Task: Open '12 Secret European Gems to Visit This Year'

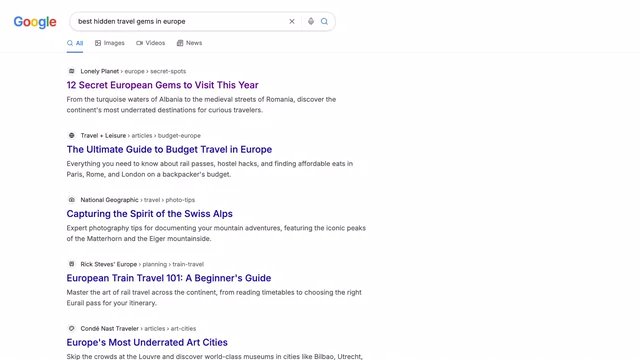Action: pos(162,85)
